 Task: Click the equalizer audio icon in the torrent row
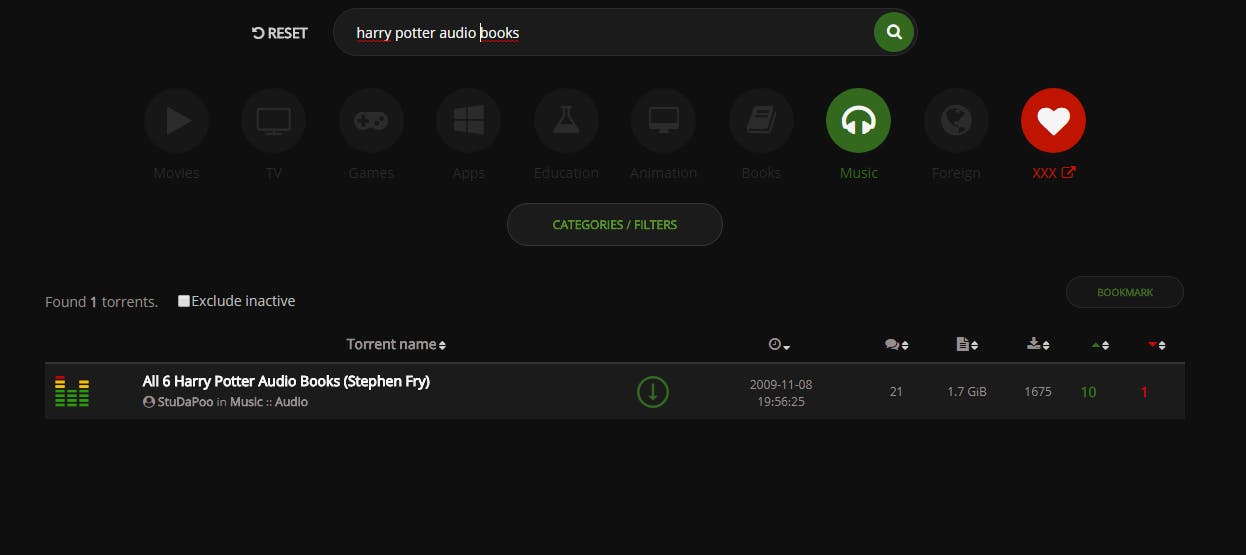72,391
